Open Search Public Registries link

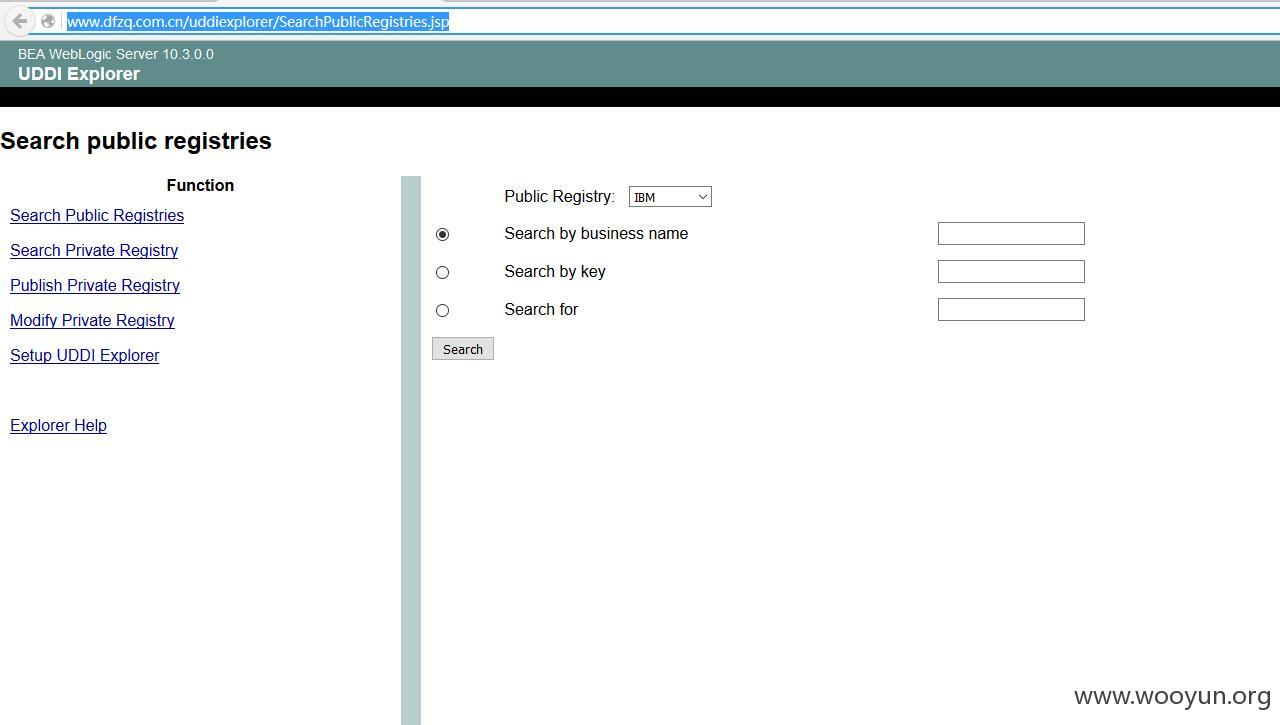(x=97, y=215)
